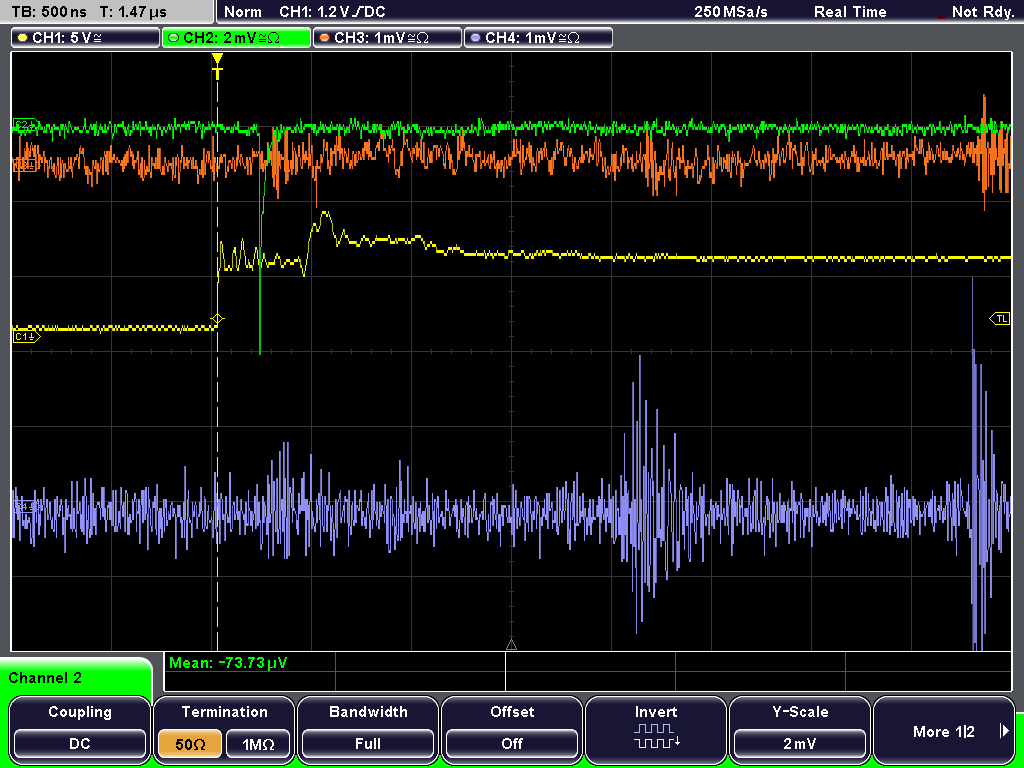Select the CH3: 1 mV channel tab
Screen dimensions: 1024x768
[x=387, y=38]
